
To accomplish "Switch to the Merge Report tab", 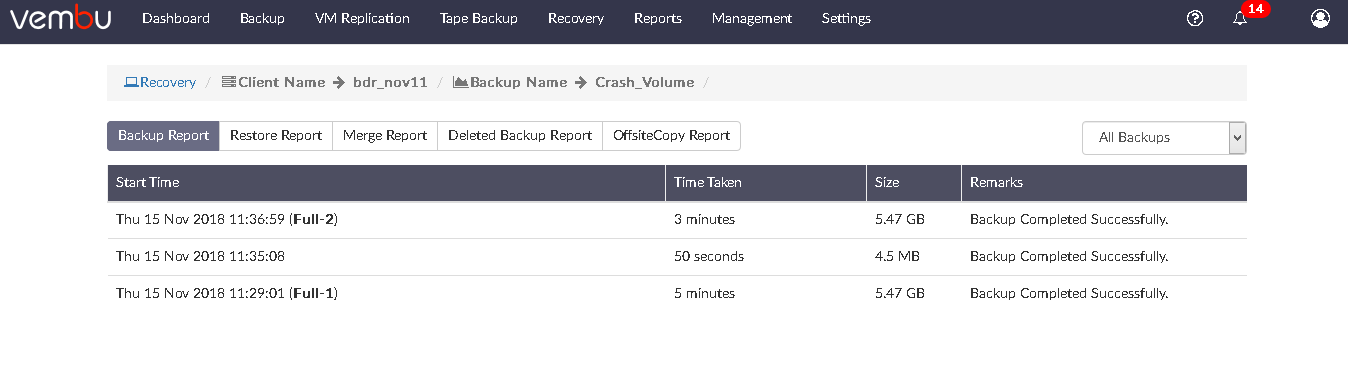I will (x=385, y=136).
